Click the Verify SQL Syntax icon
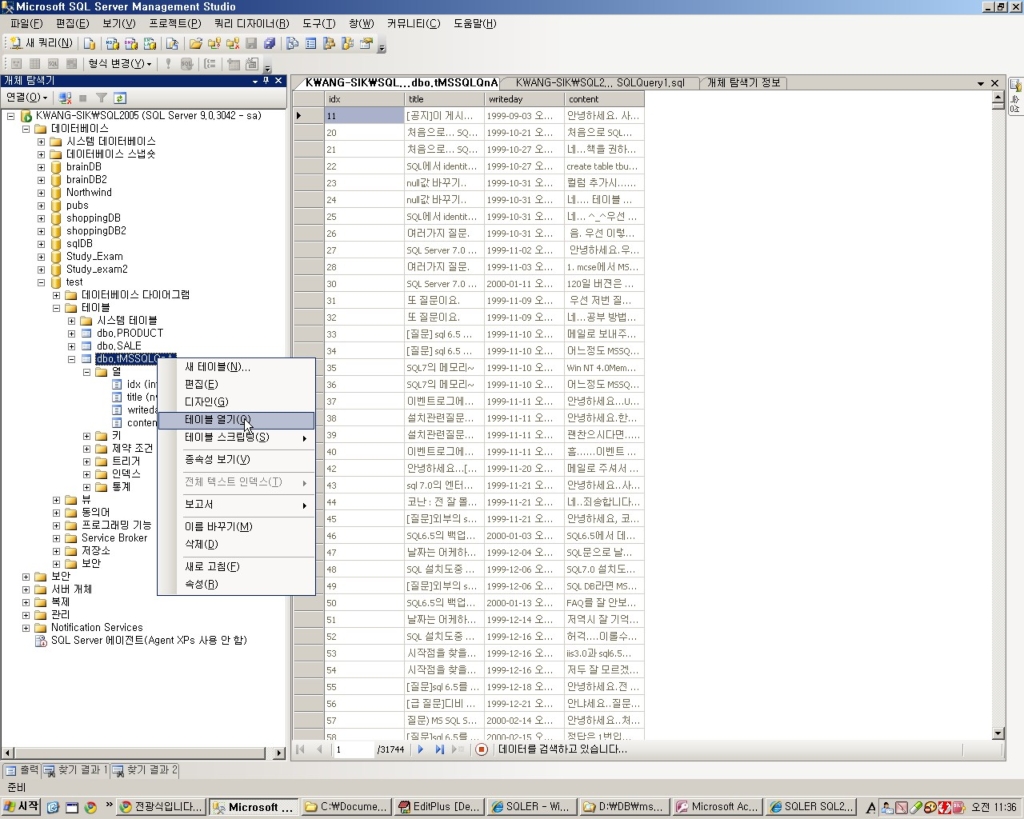 coord(187,63)
